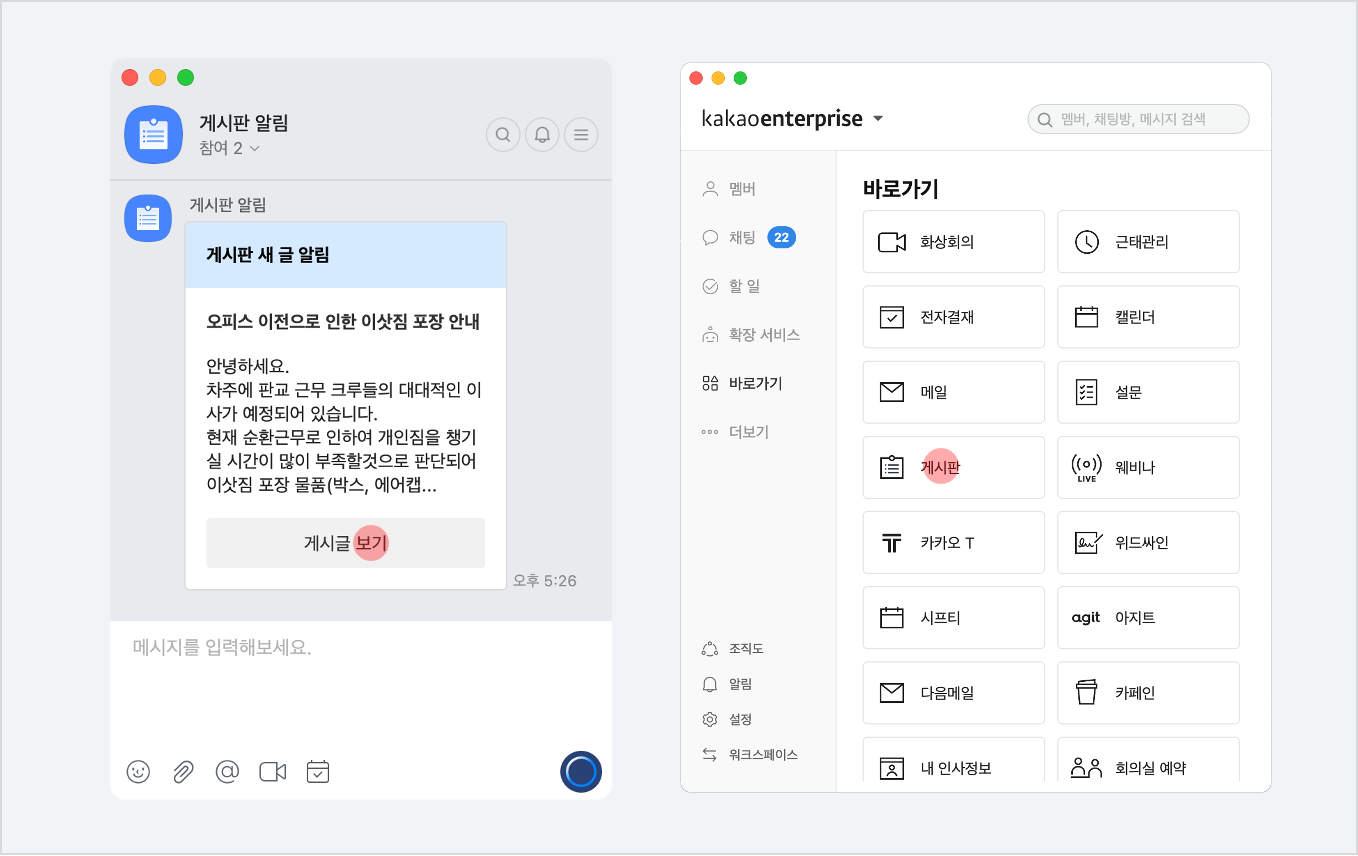Open the 설문 shortcut
This screenshot has width=1358, height=856.
click(x=1148, y=392)
